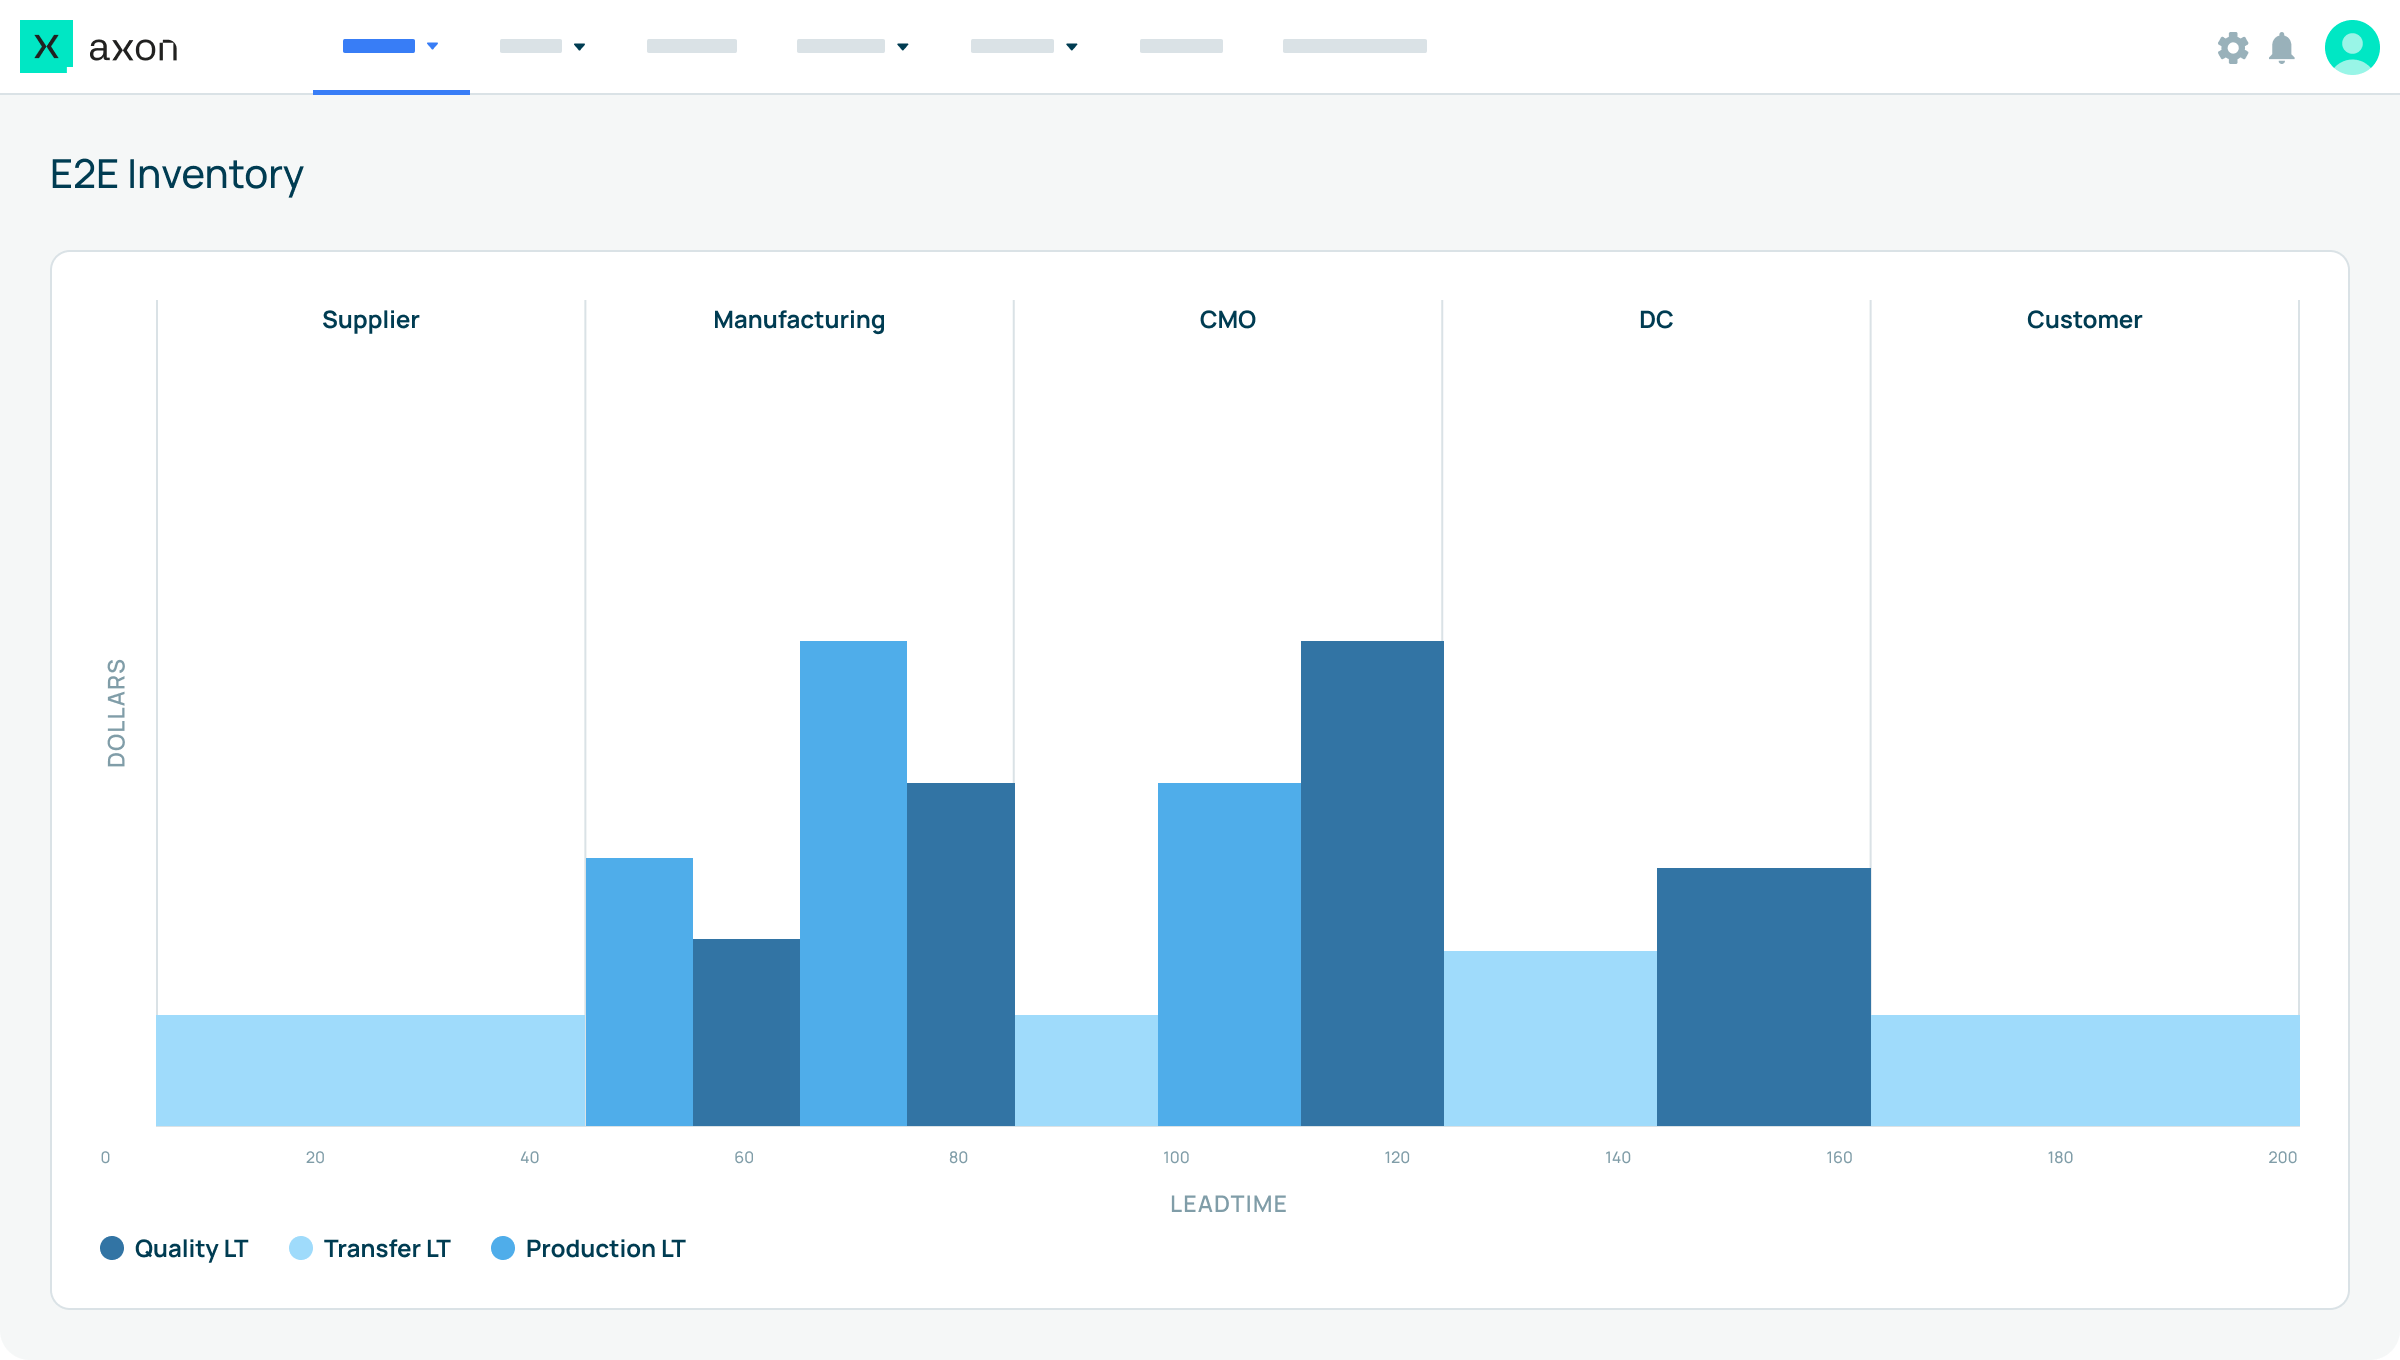Click the dark blue Quality LT swatch

tap(112, 1248)
